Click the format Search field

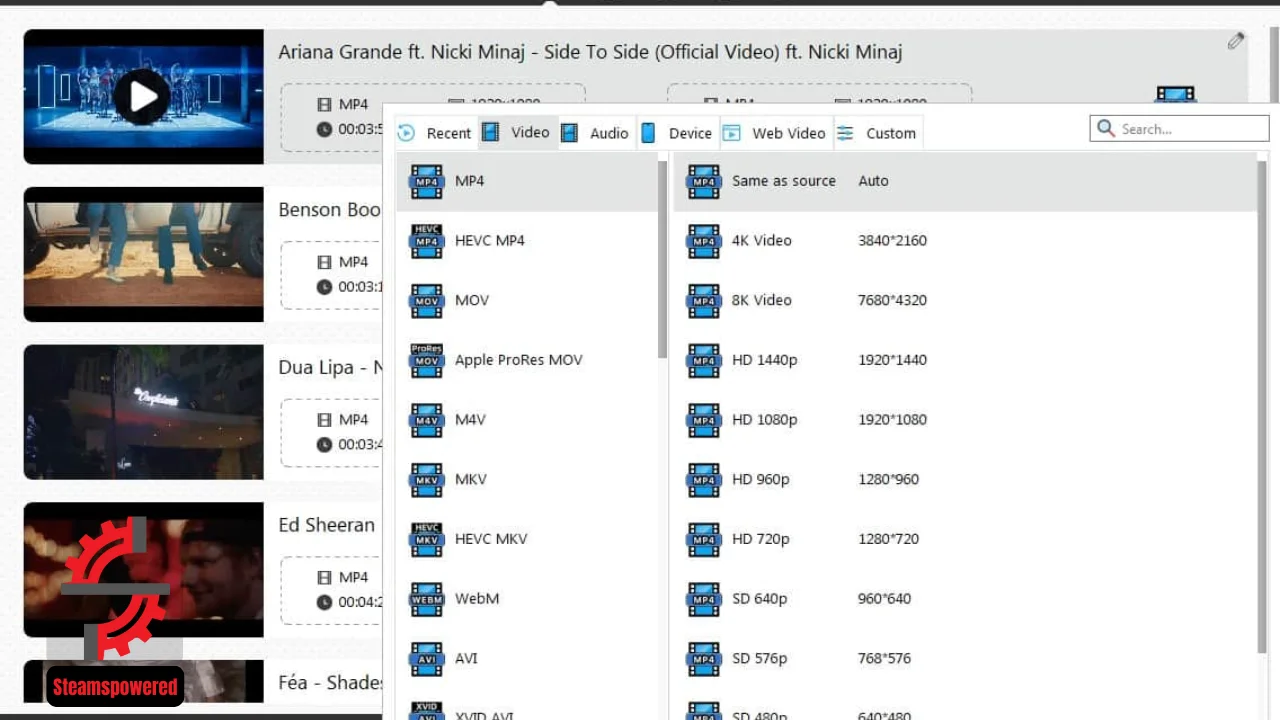(1179, 128)
